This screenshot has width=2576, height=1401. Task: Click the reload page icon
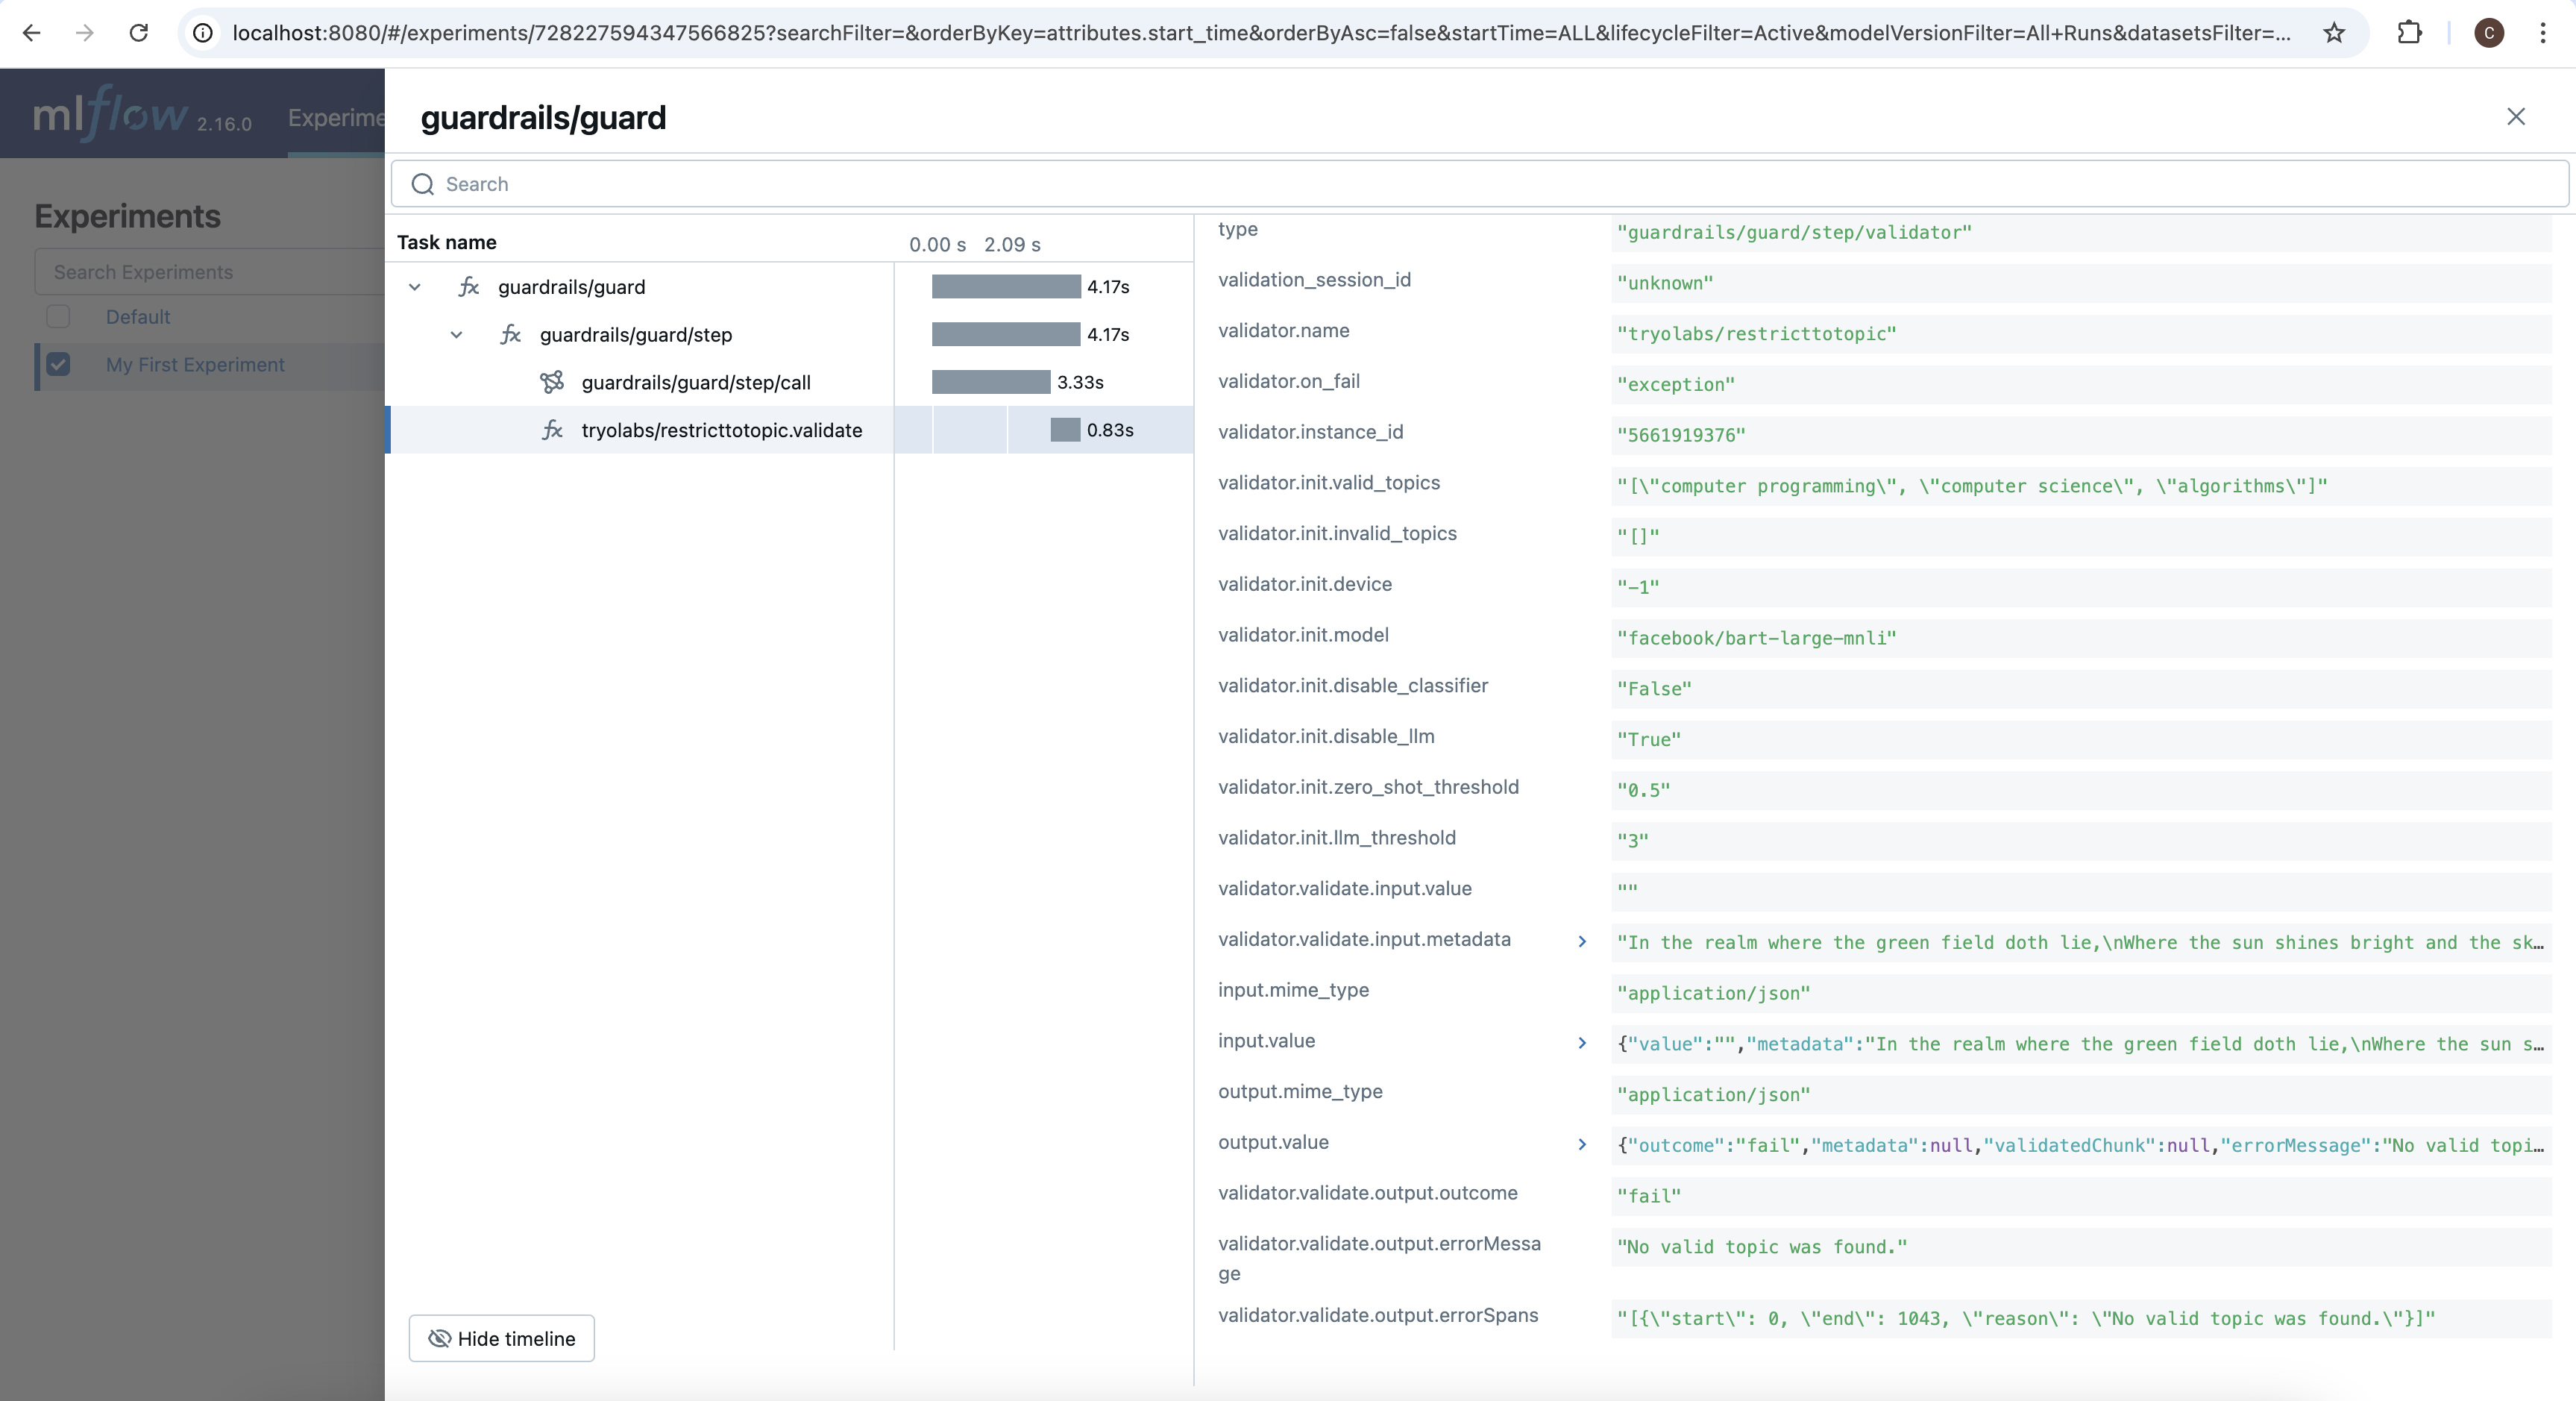tap(138, 33)
